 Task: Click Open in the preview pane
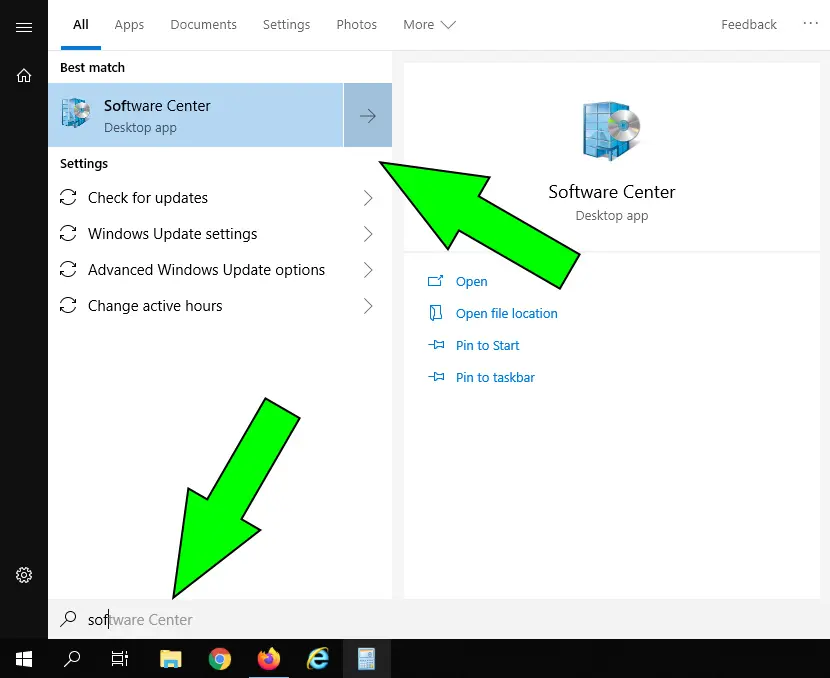[x=471, y=282]
